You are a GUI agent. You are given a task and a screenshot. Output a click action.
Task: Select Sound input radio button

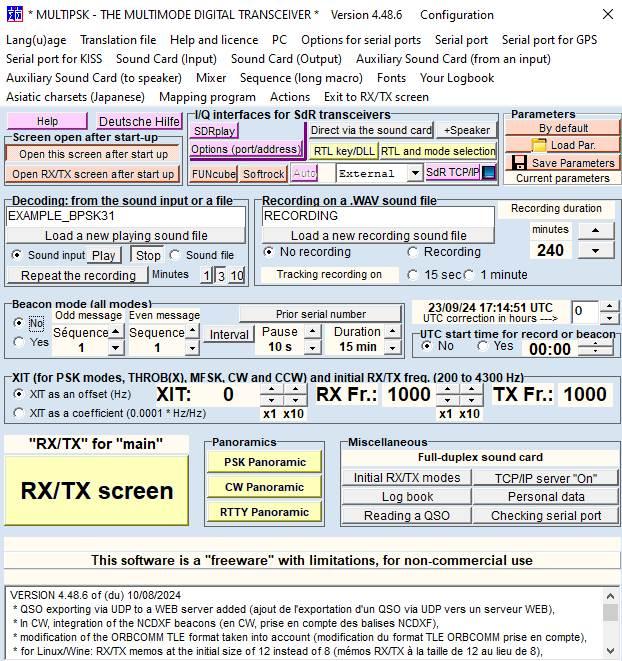point(16,255)
